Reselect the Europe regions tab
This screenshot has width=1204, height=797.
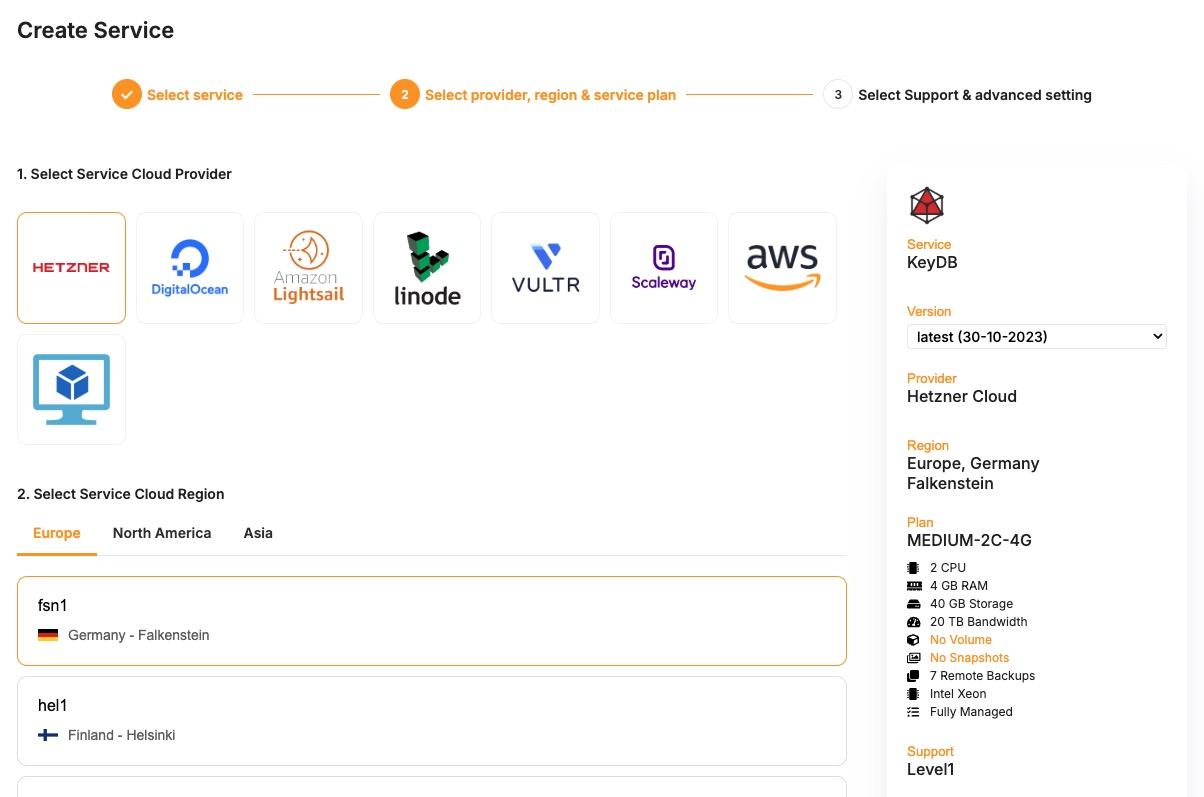[56, 533]
